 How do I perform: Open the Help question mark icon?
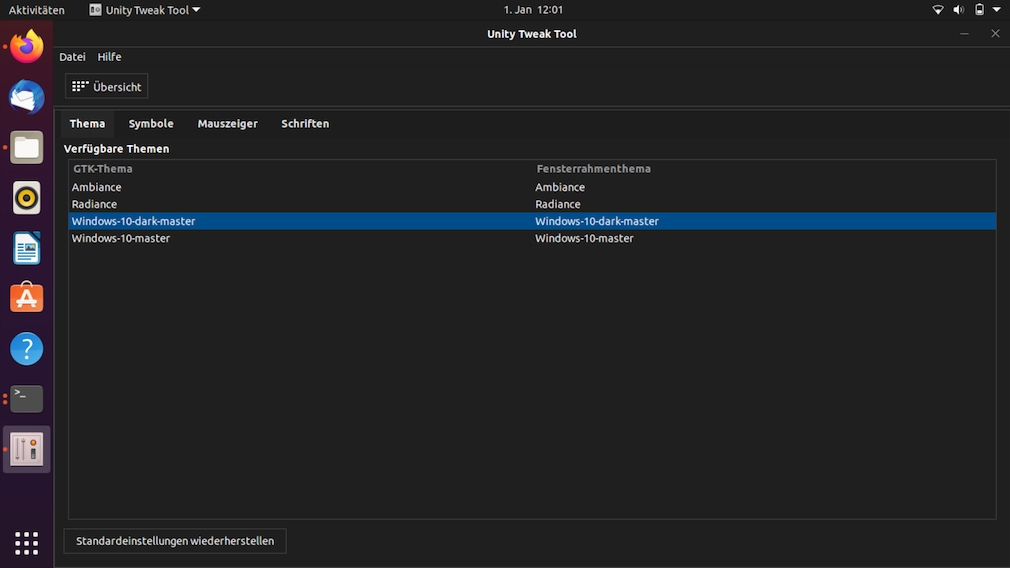[x=27, y=349]
